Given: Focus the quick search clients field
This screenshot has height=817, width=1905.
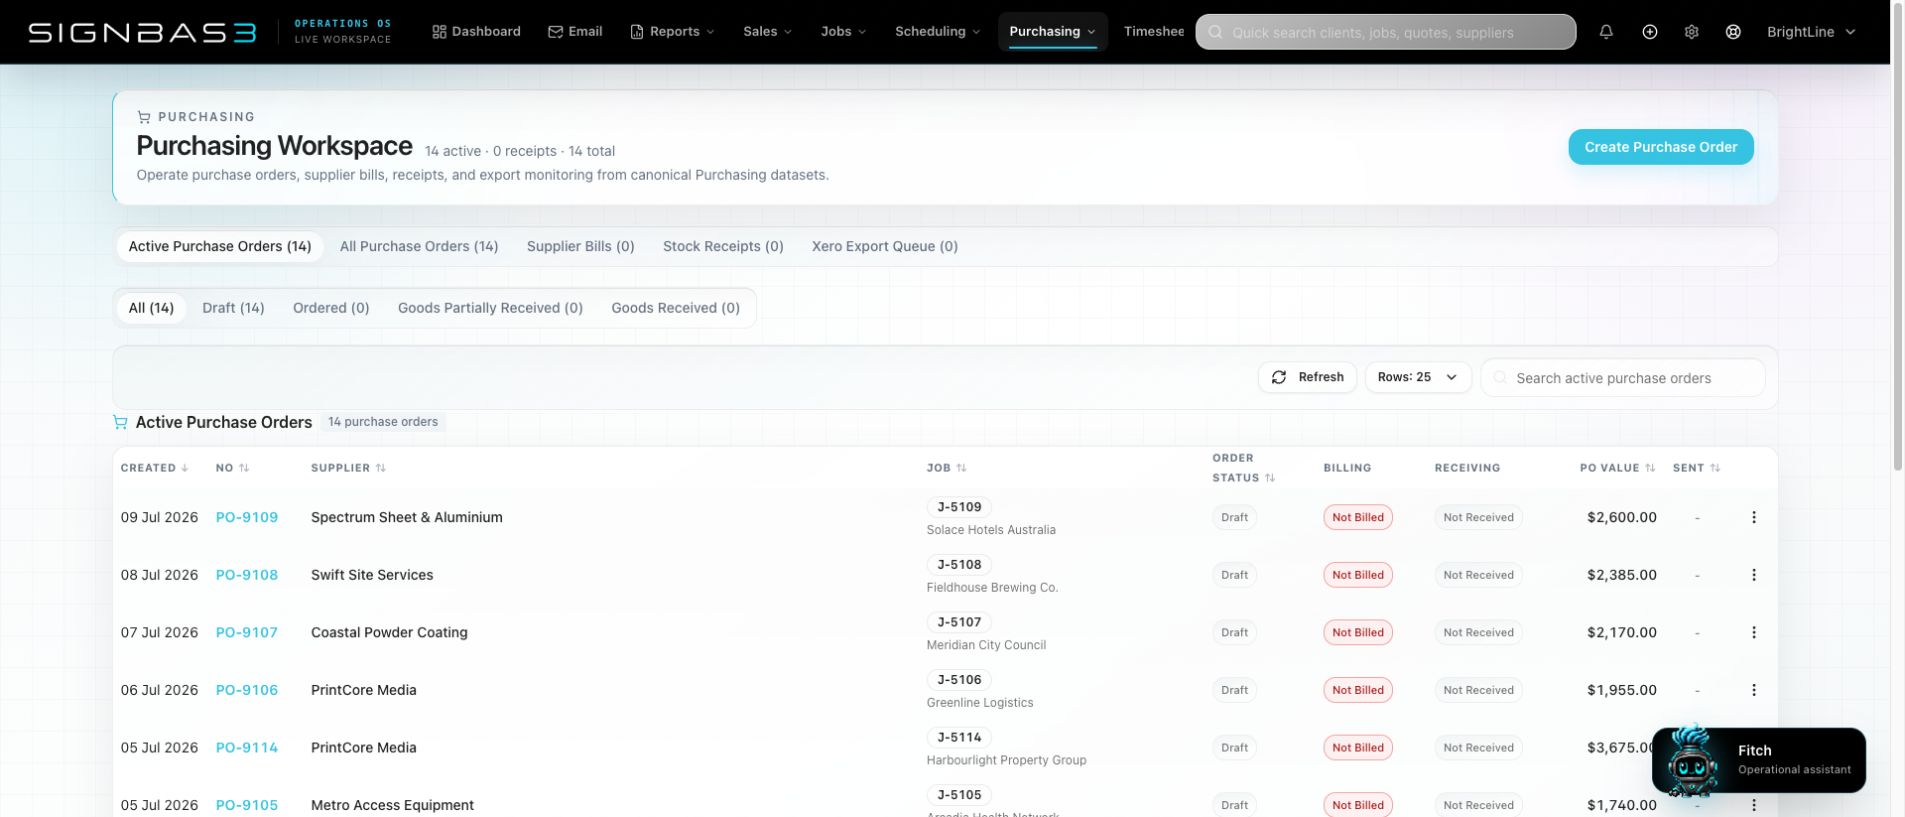Looking at the screenshot, I should [x=1386, y=32].
